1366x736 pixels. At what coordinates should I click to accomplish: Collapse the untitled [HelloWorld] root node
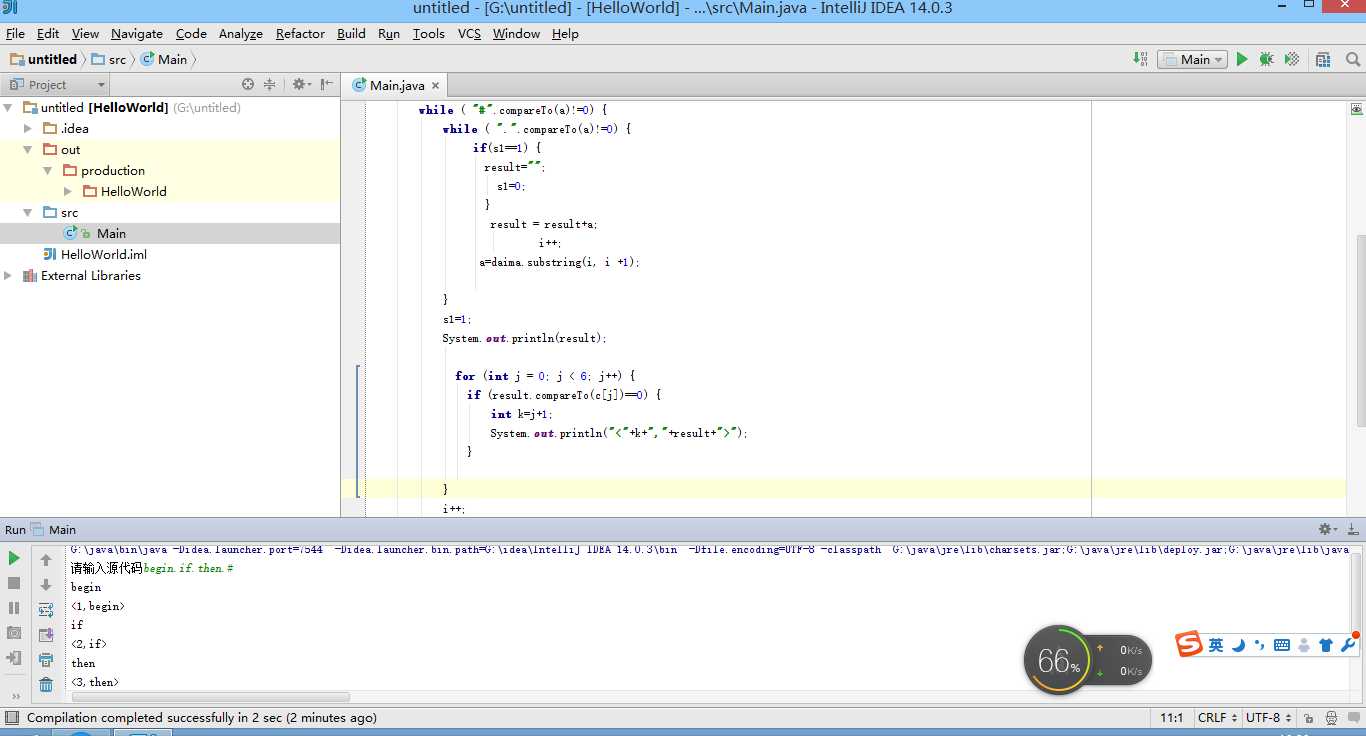click(x=8, y=107)
